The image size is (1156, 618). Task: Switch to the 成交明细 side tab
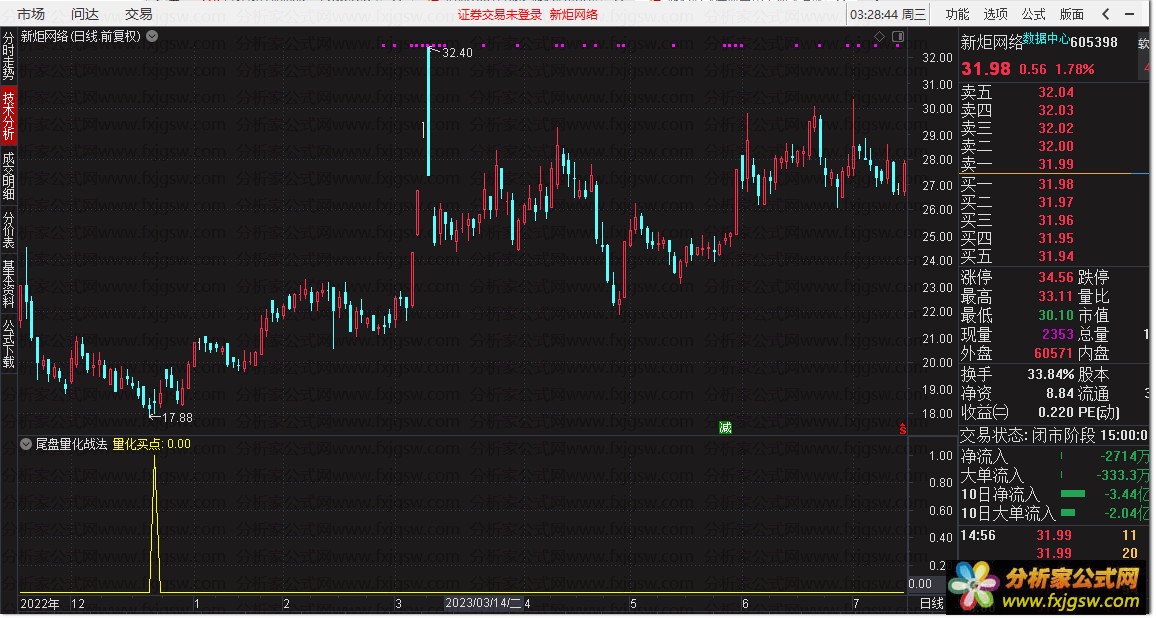click(x=8, y=176)
